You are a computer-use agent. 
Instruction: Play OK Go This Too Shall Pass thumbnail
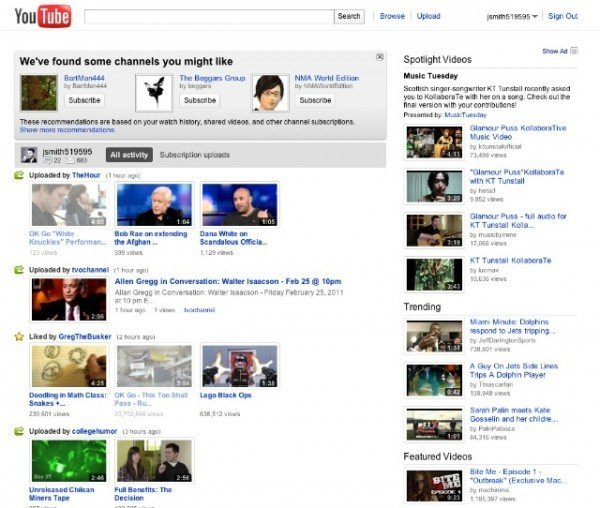click(x=154, y=366)
